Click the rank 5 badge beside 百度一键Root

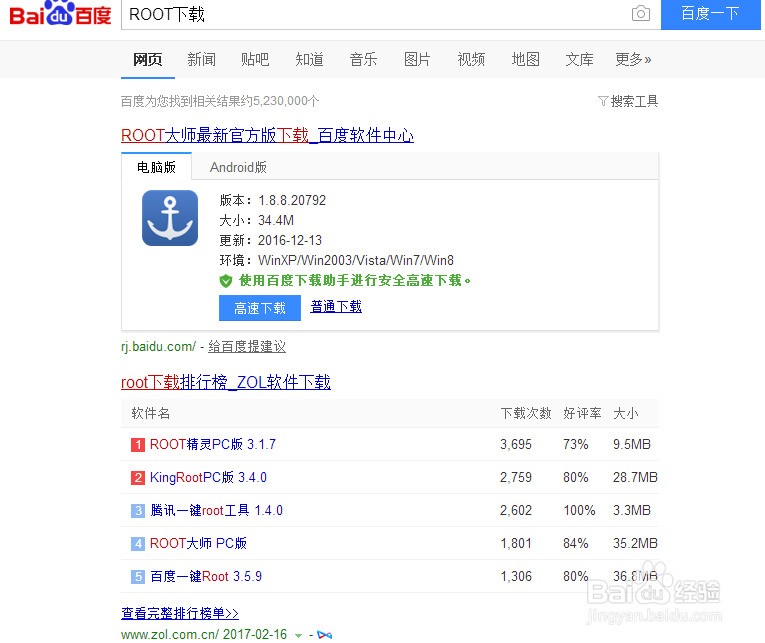pyautogui.click(x=138, y=577)
